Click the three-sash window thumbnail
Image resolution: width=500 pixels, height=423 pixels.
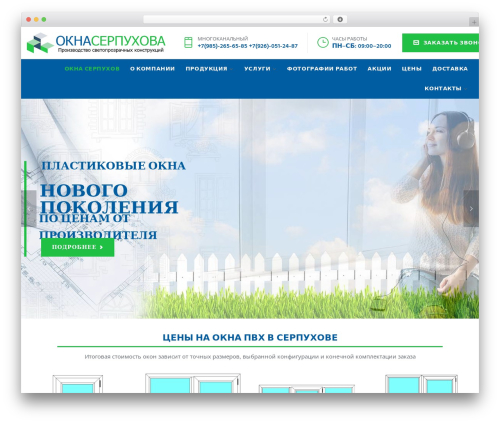pos(307,389)
